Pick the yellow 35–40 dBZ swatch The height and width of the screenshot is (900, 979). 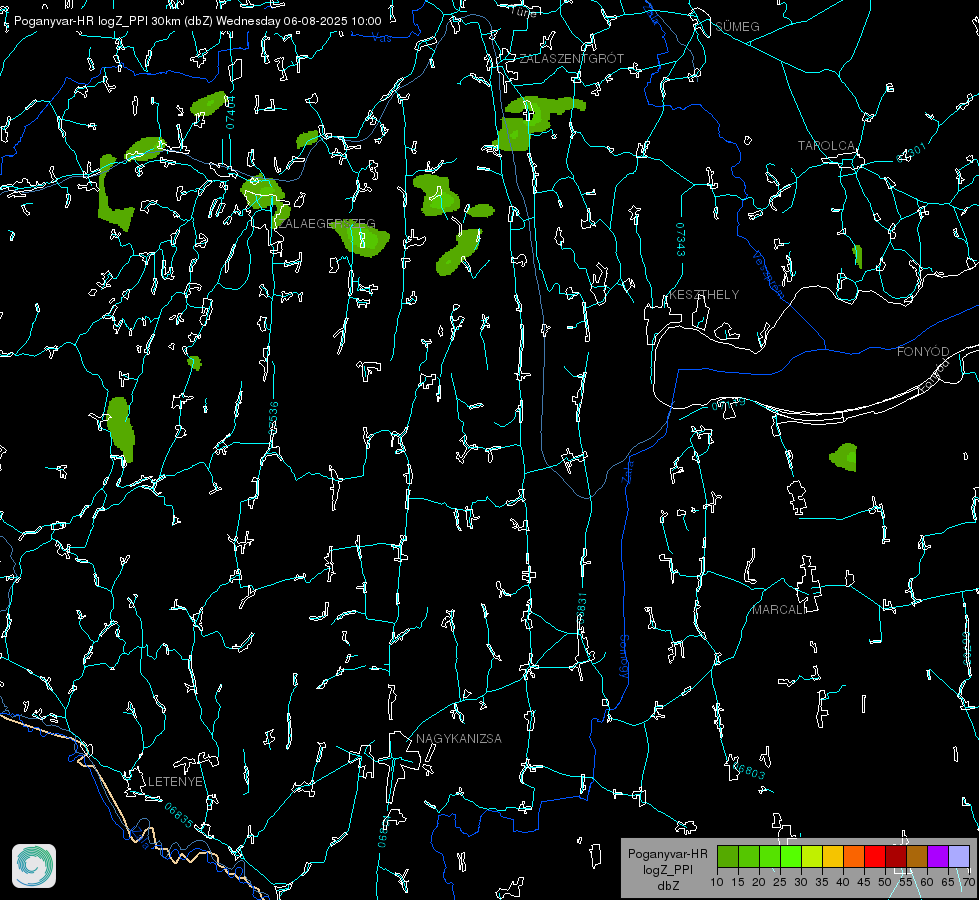point(834,856)
